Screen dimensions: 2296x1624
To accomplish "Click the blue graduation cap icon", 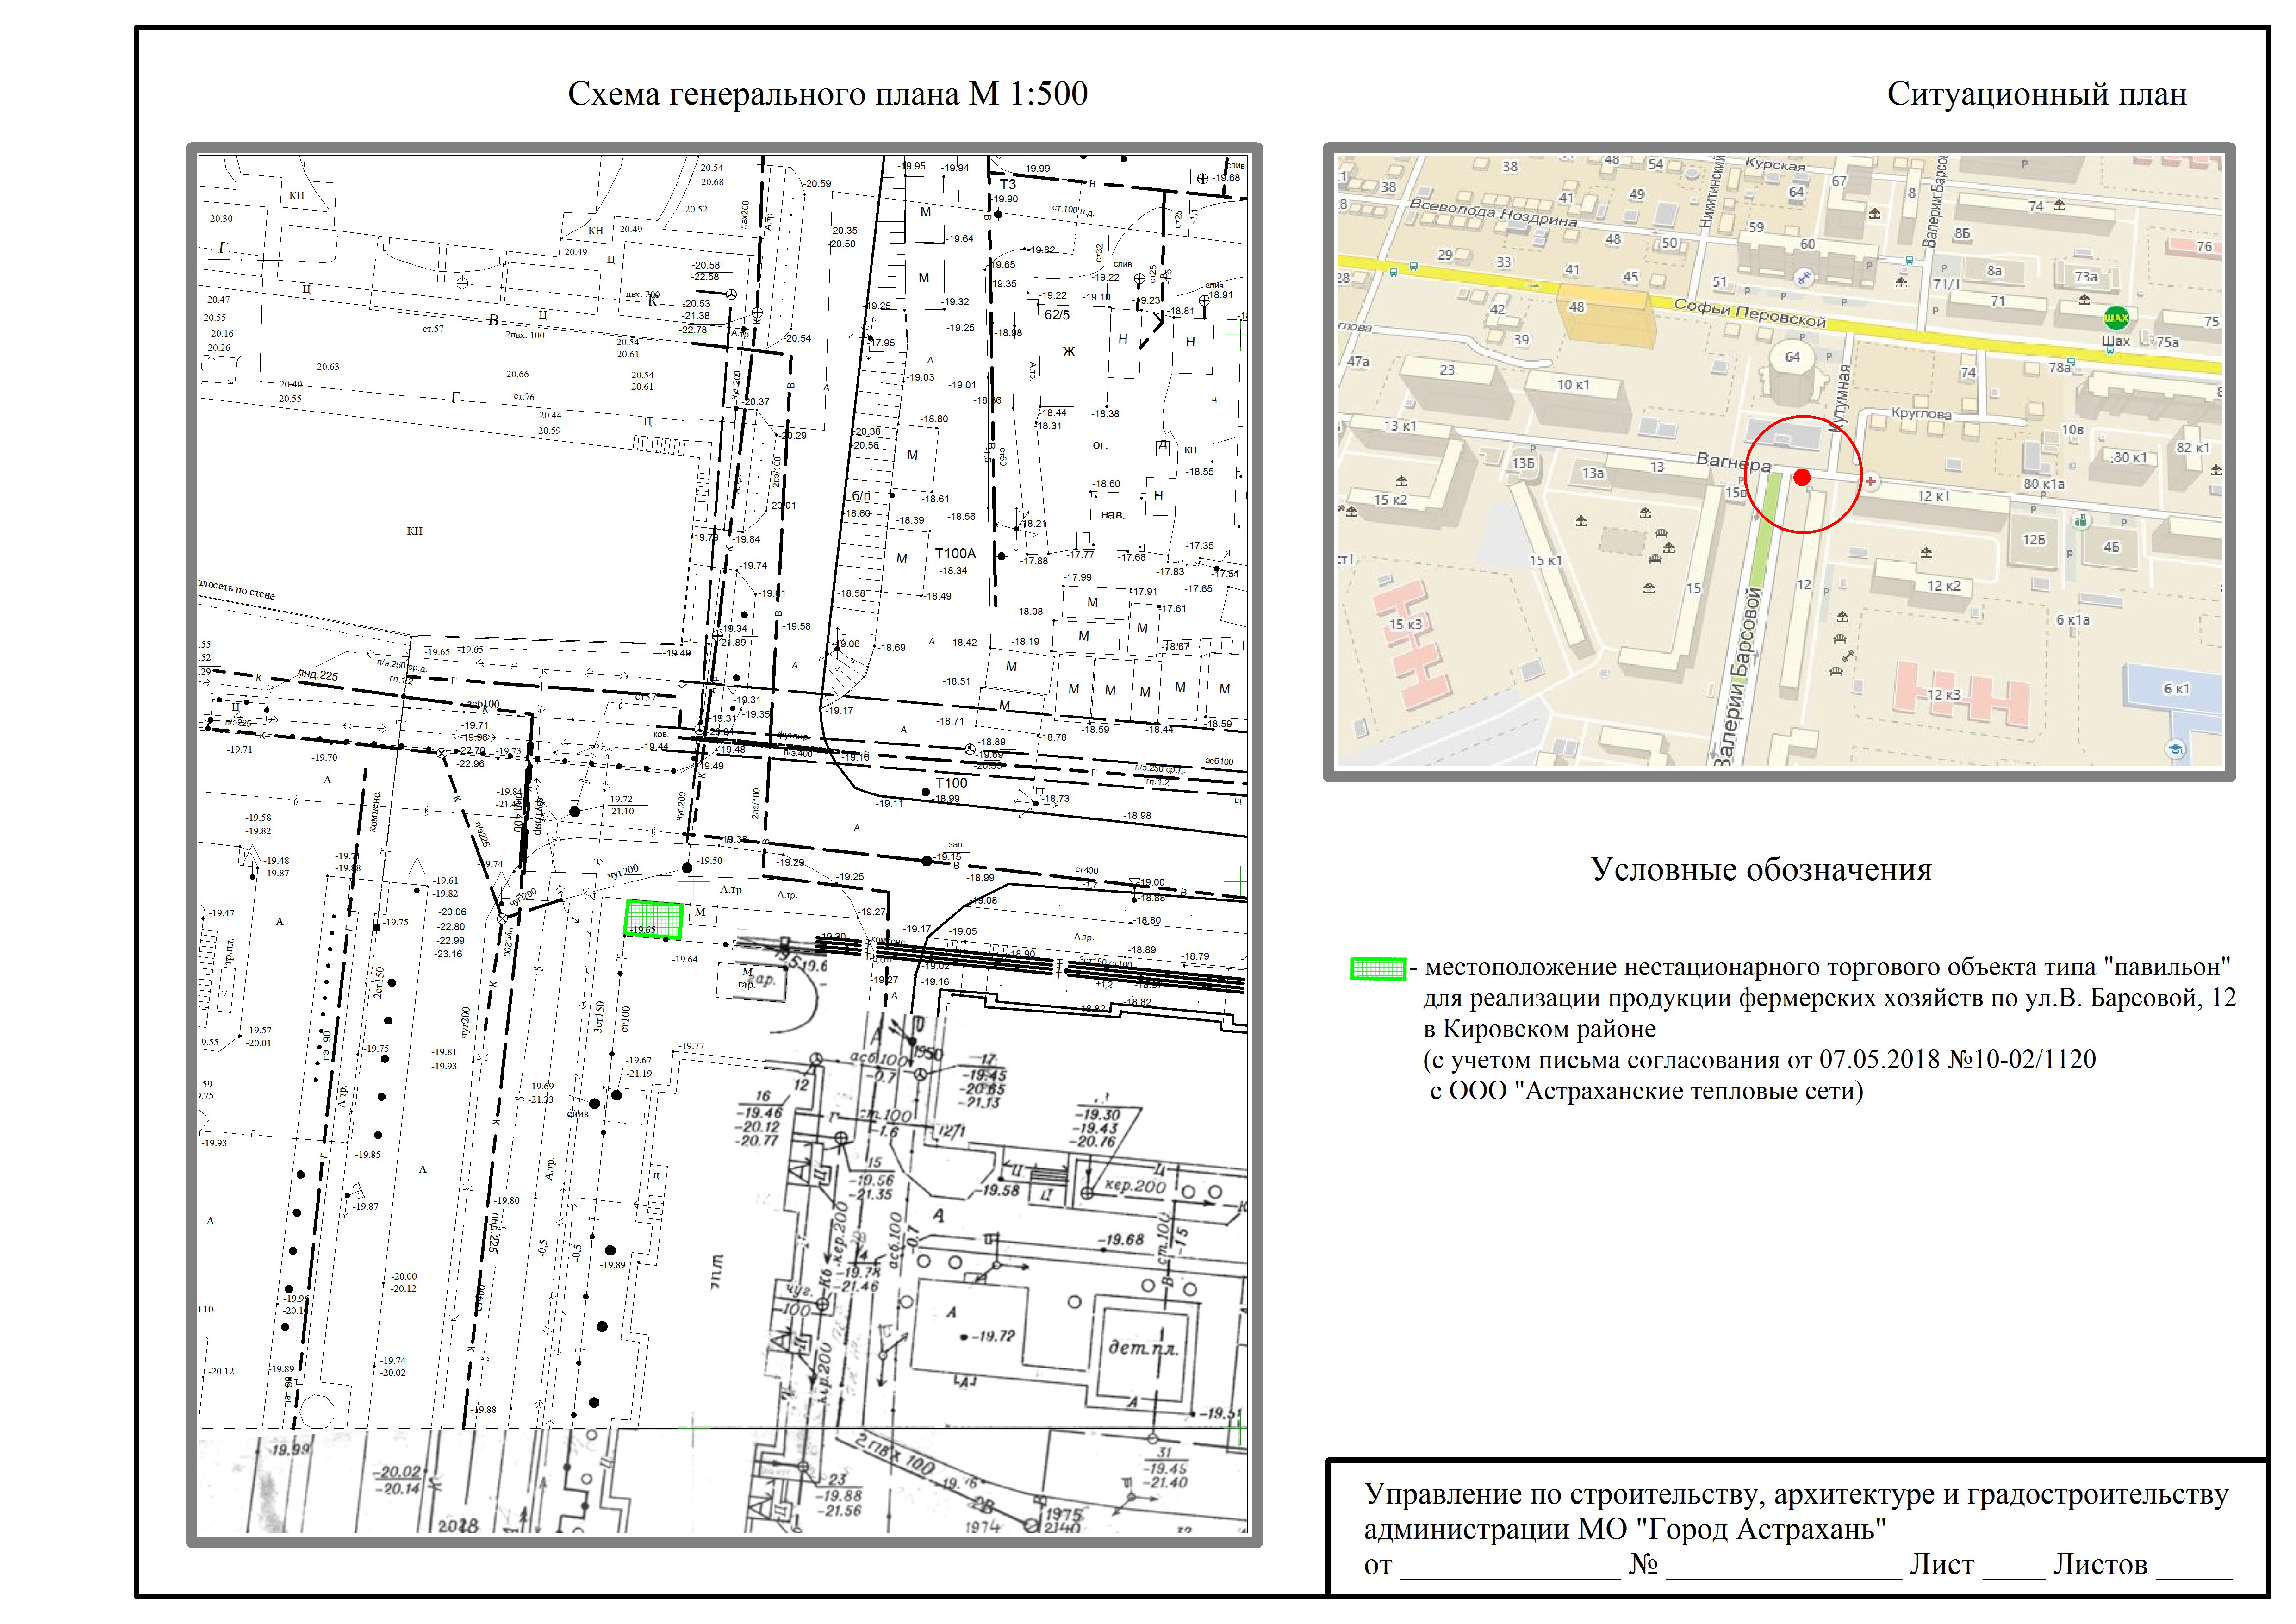I will point(2176,749).
